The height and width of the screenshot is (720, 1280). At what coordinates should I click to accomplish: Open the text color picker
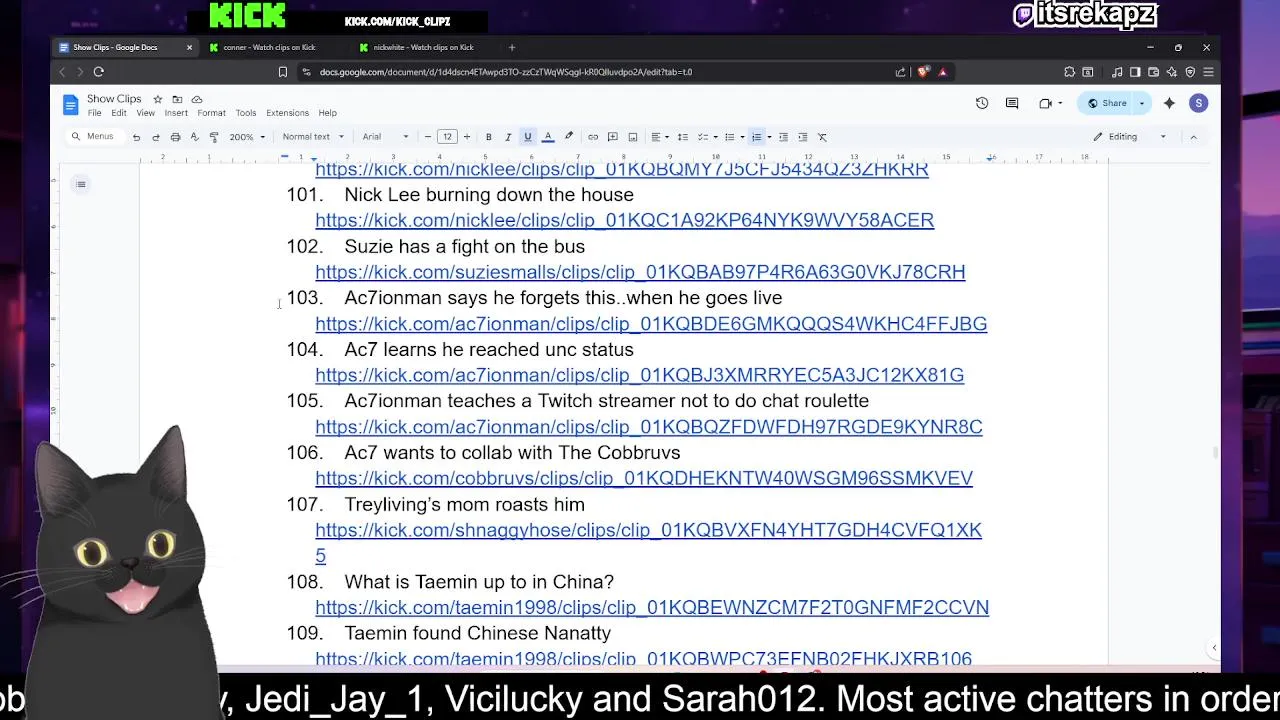click(x=548, y=137)
